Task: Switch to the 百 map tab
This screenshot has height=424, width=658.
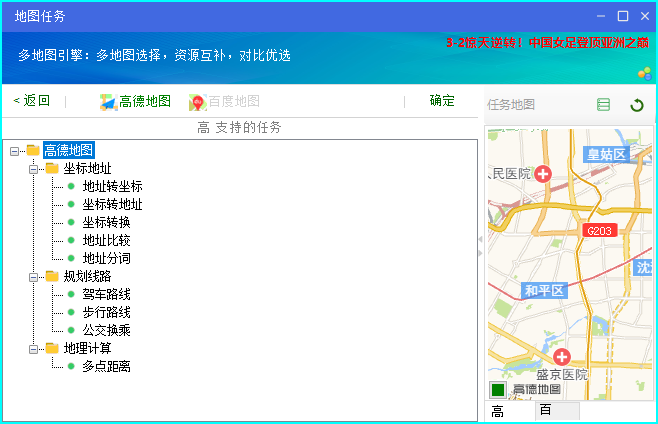Action: pos(558,410)
